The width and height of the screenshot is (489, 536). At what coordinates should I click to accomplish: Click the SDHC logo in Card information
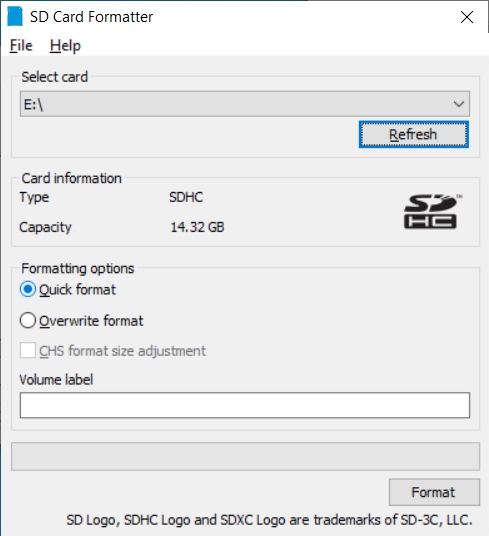click(x=432, y=211)
